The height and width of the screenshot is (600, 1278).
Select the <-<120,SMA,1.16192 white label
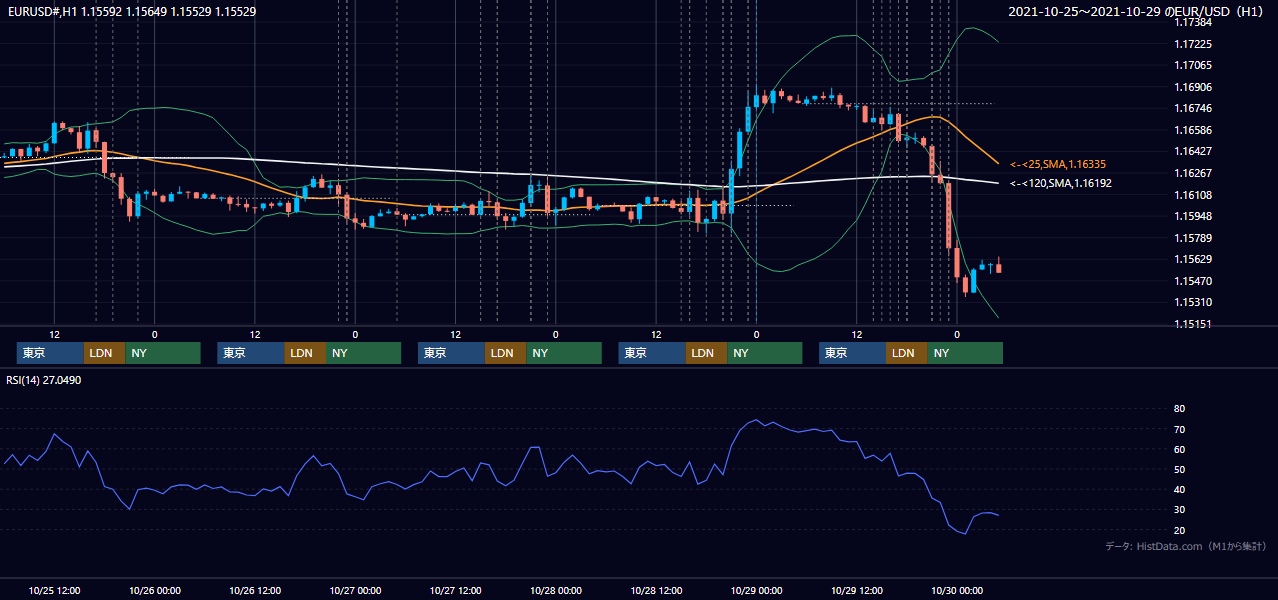pos(1061,184)
